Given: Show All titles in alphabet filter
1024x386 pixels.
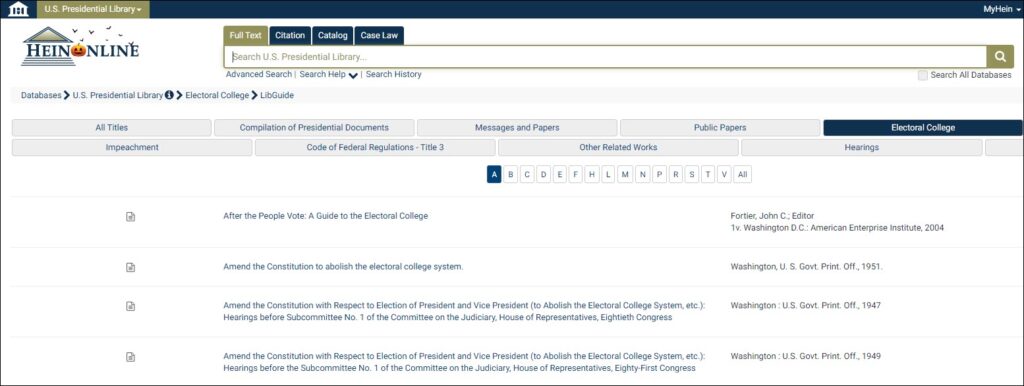Looking at the screenshot, I should [743, 175].
